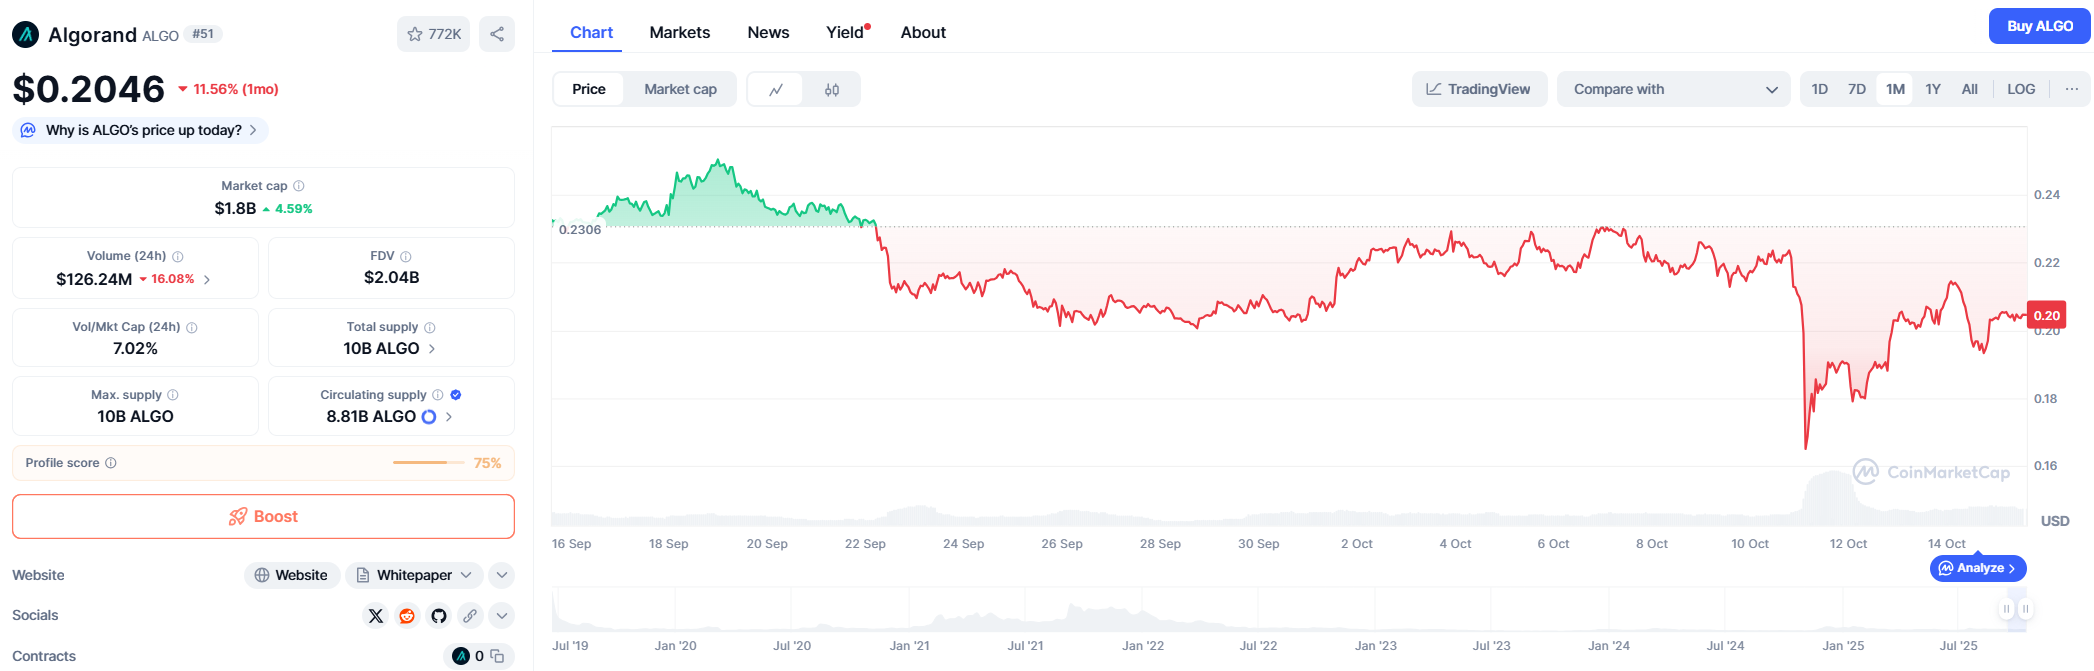Select the line chart icon
2094x671 pixels.
776,90
